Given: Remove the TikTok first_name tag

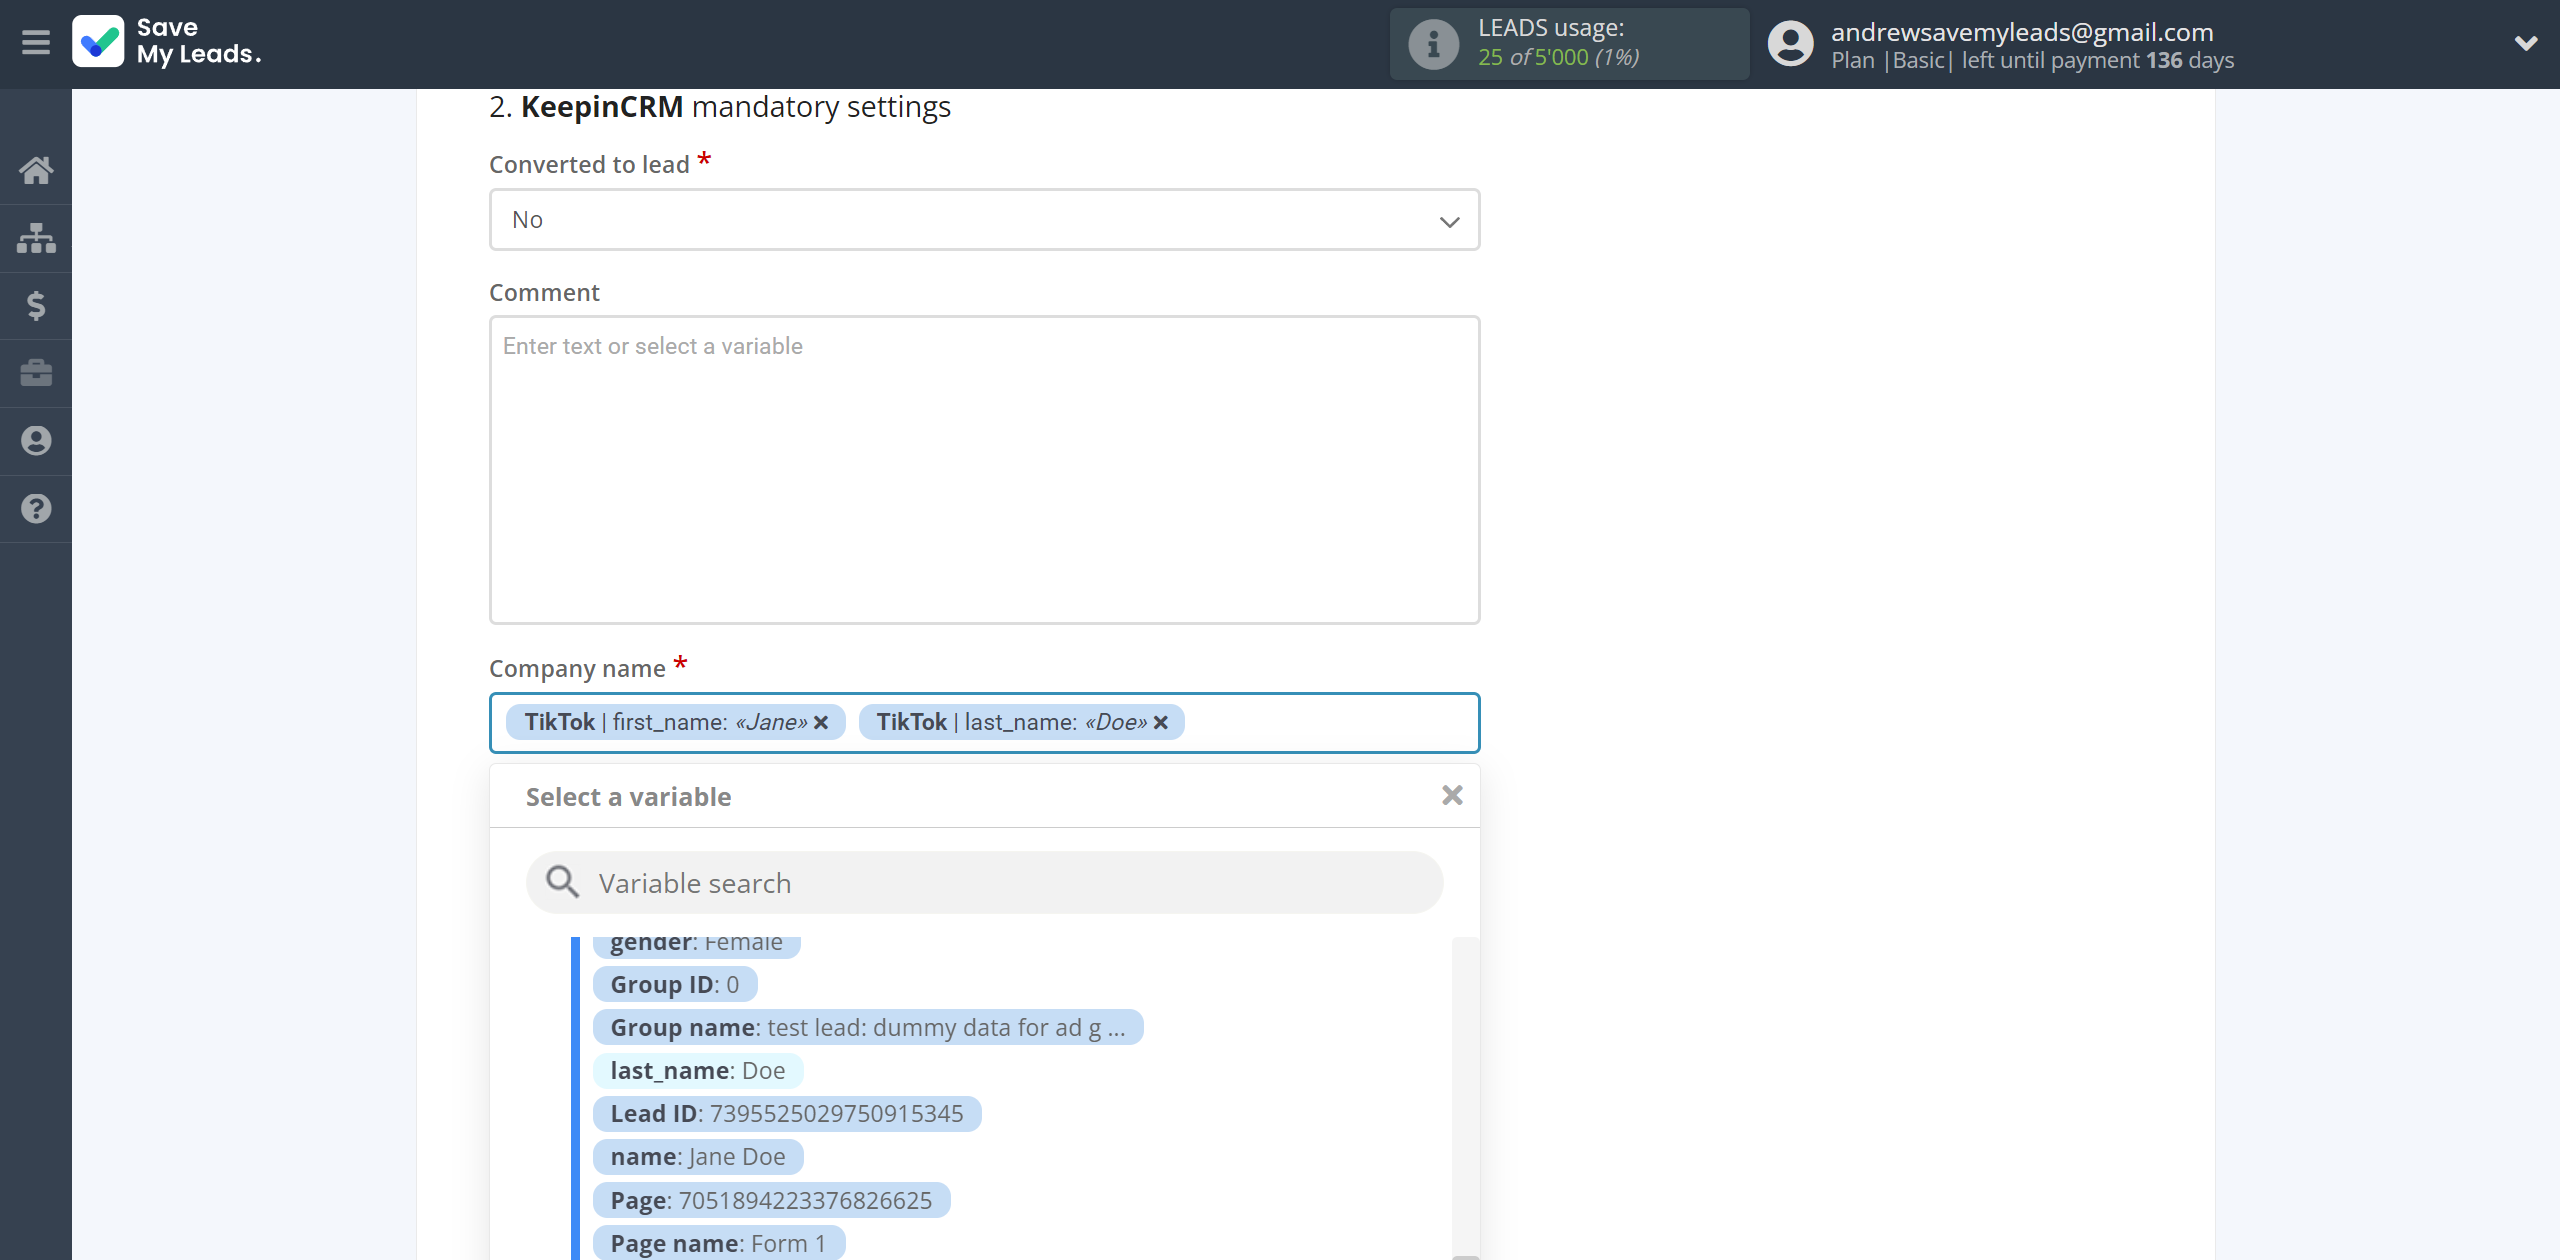Looking at the screenshot, I should tap(821, 722).
